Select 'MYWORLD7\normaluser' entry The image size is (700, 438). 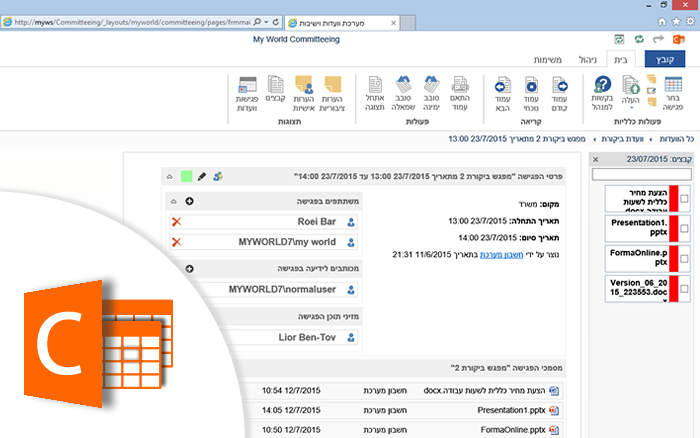point(282,290)
